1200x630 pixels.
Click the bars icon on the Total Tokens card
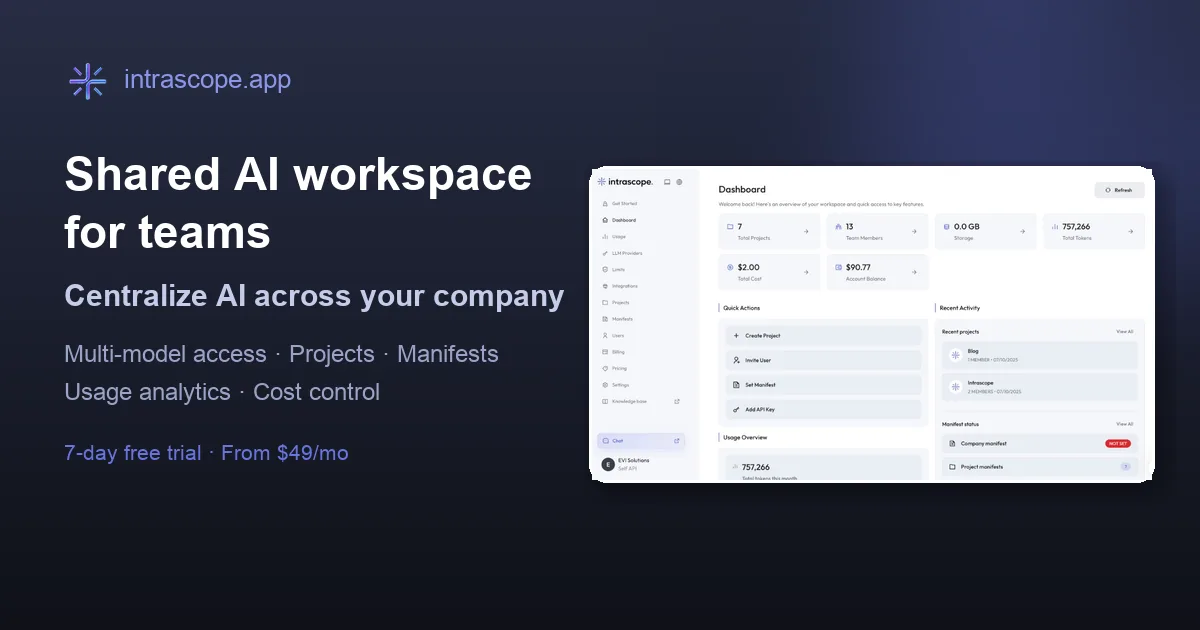pyautogui.click(x=1055, y=227)
